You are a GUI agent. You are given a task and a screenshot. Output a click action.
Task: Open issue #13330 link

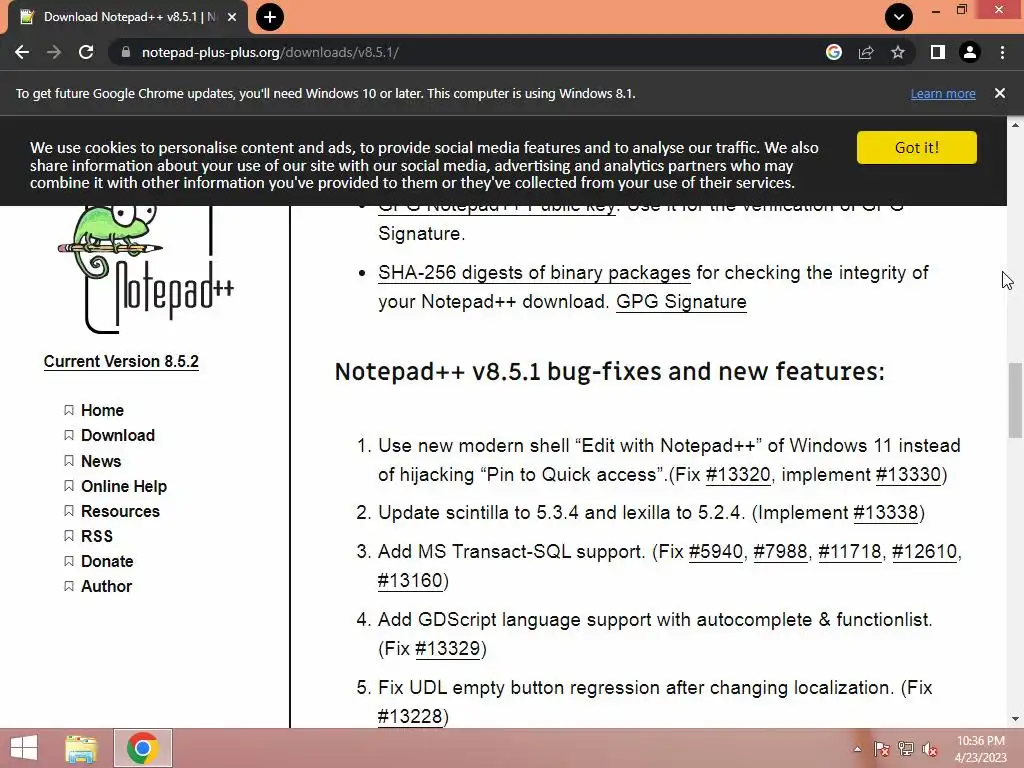click(x=908, y=475)
